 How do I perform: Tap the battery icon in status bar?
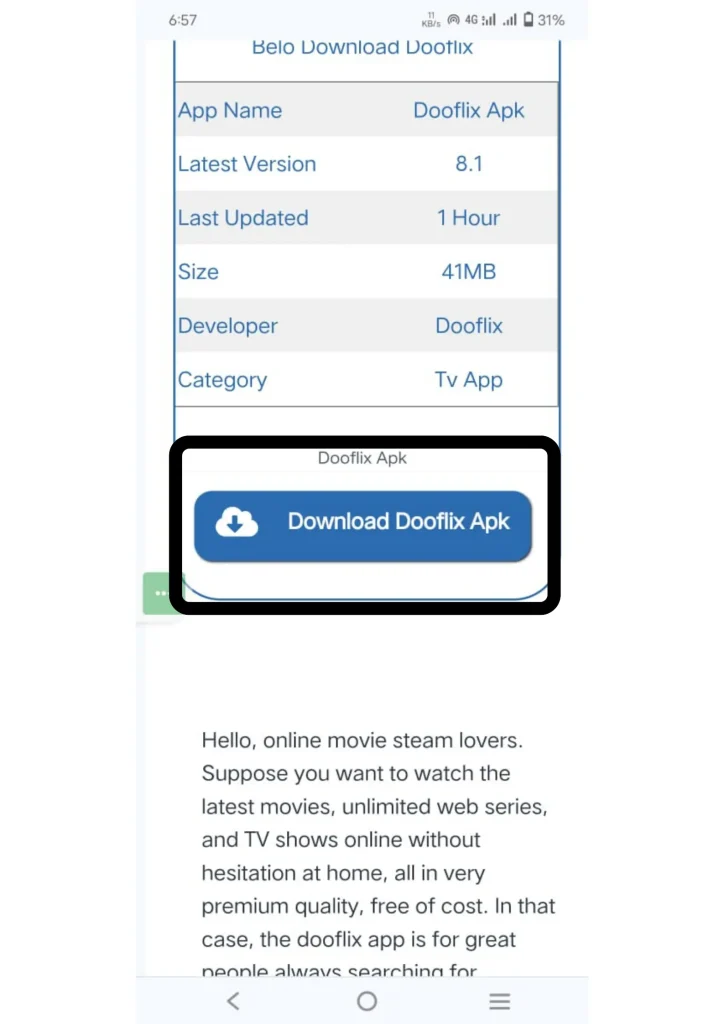[x=528, y=20]
